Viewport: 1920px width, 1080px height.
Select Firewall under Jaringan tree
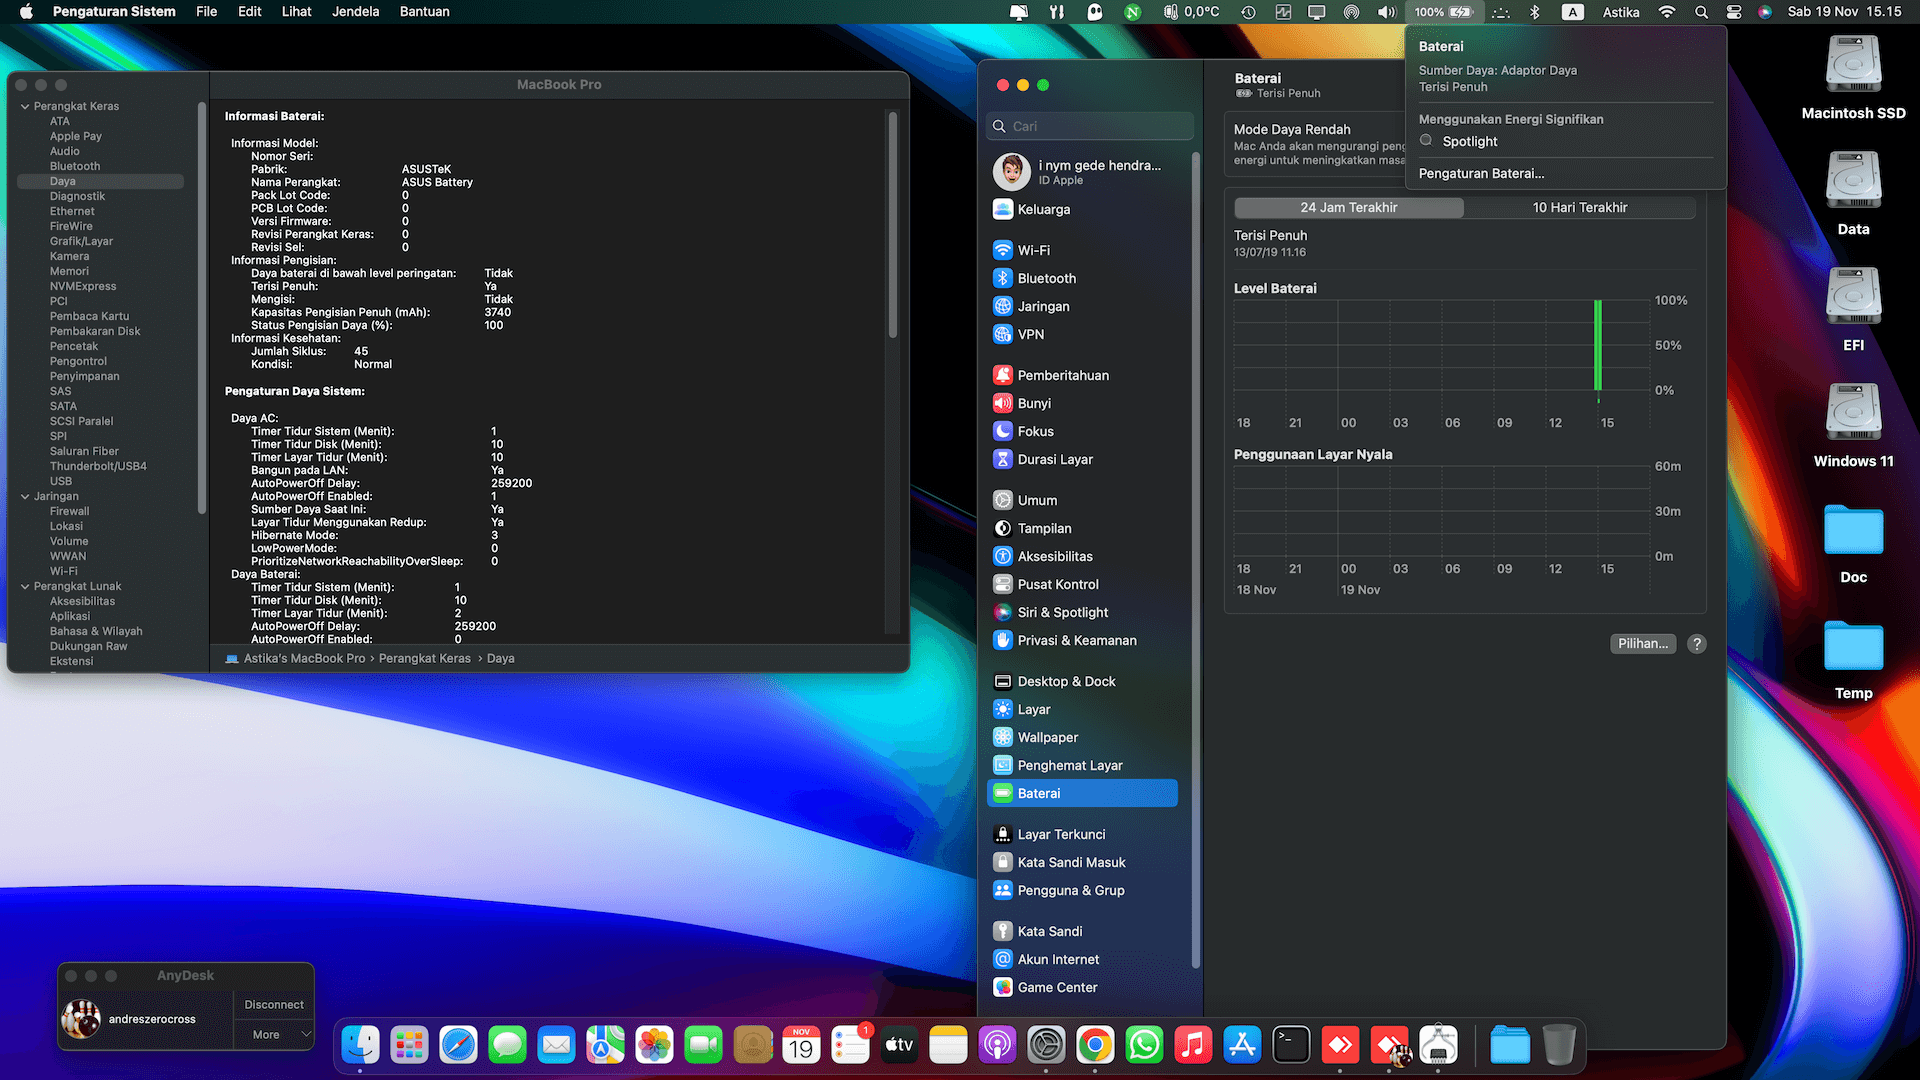(x=69, y=511)
